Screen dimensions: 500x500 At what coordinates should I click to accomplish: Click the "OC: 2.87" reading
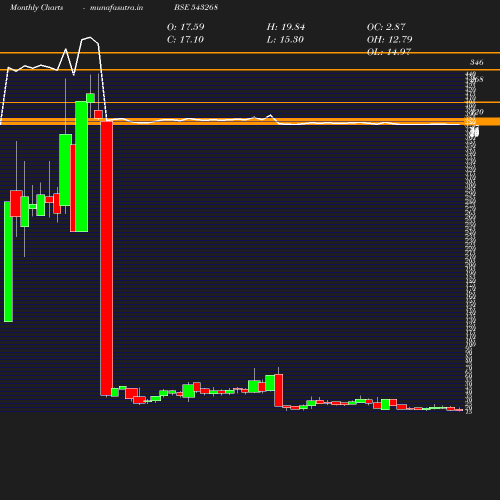coord(386,27)
